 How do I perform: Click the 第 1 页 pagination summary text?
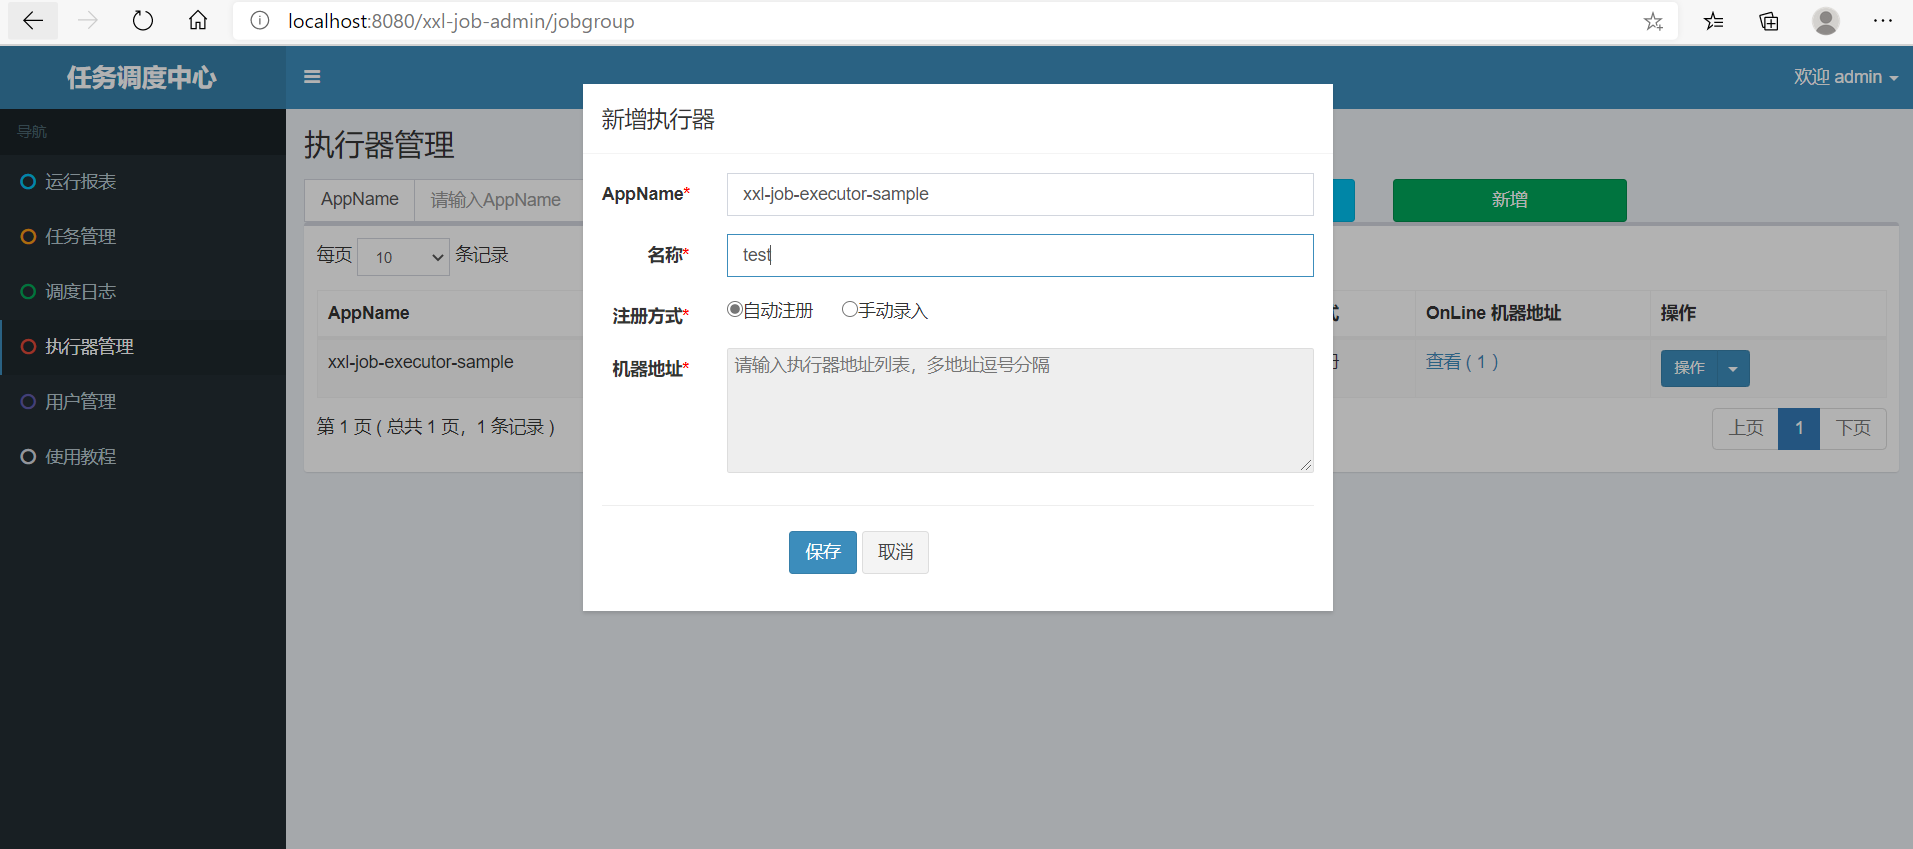pos(436,427)
